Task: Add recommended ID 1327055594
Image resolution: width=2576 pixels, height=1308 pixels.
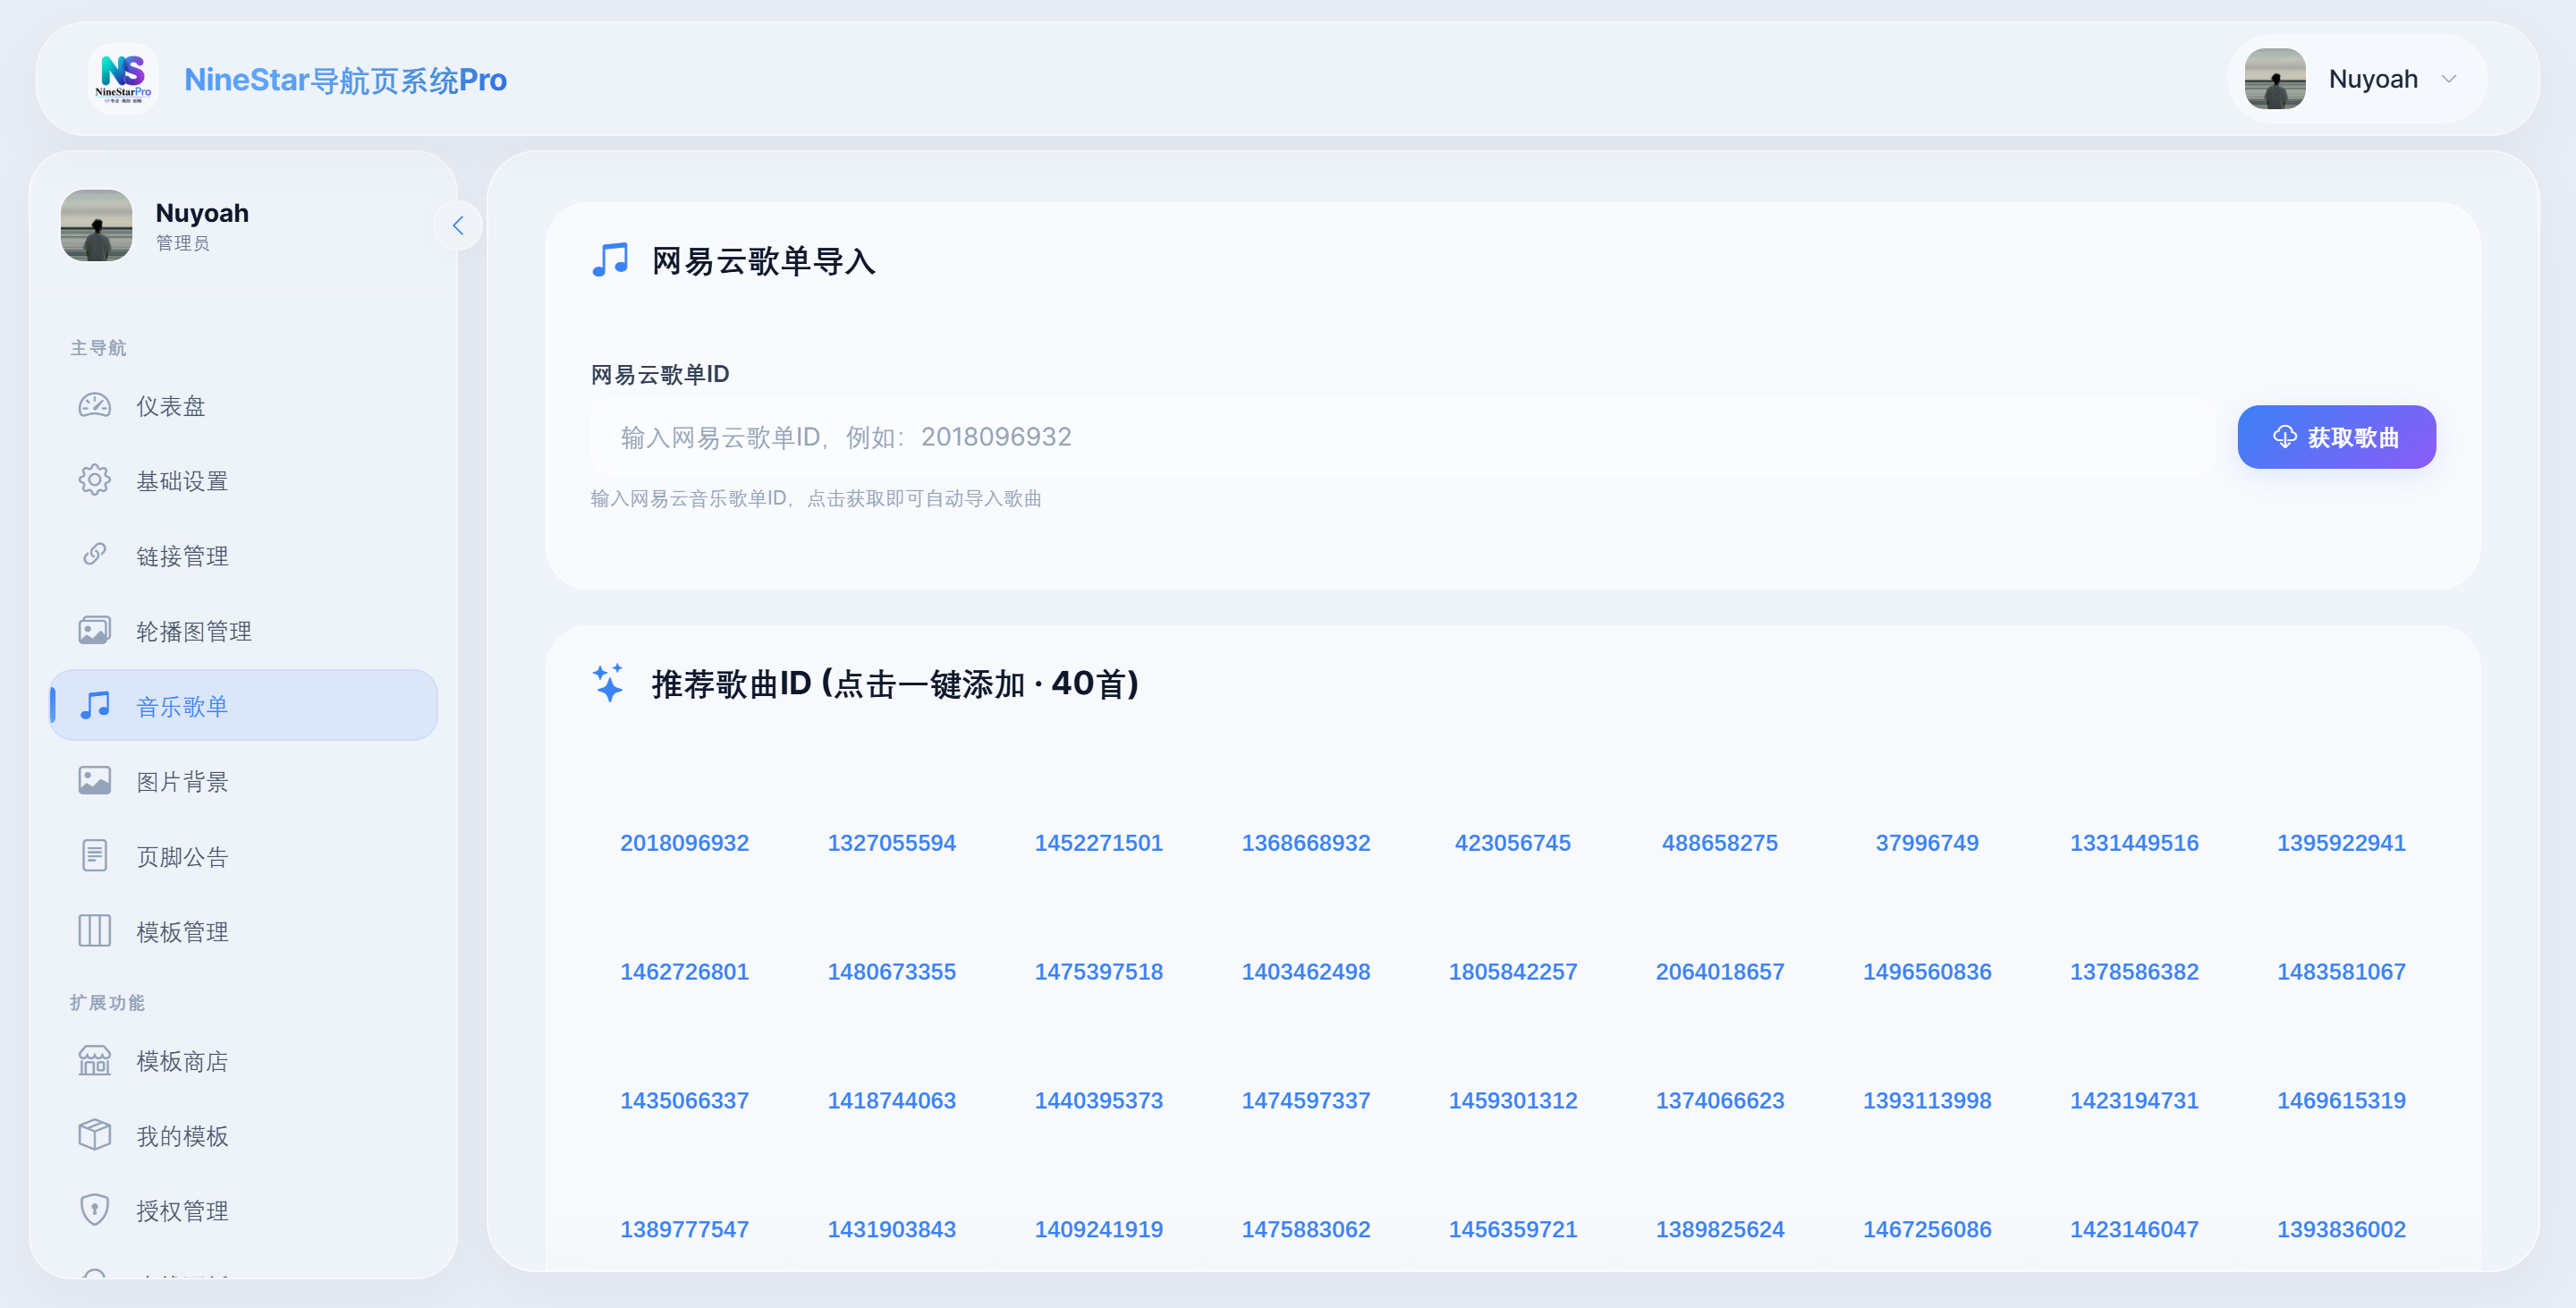Action: click(892, 843)
